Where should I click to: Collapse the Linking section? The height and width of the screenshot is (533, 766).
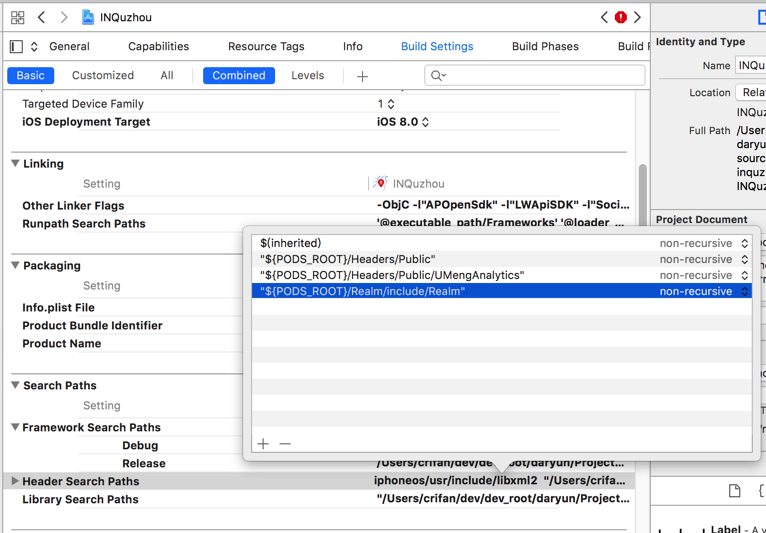(x=16, y=164)
